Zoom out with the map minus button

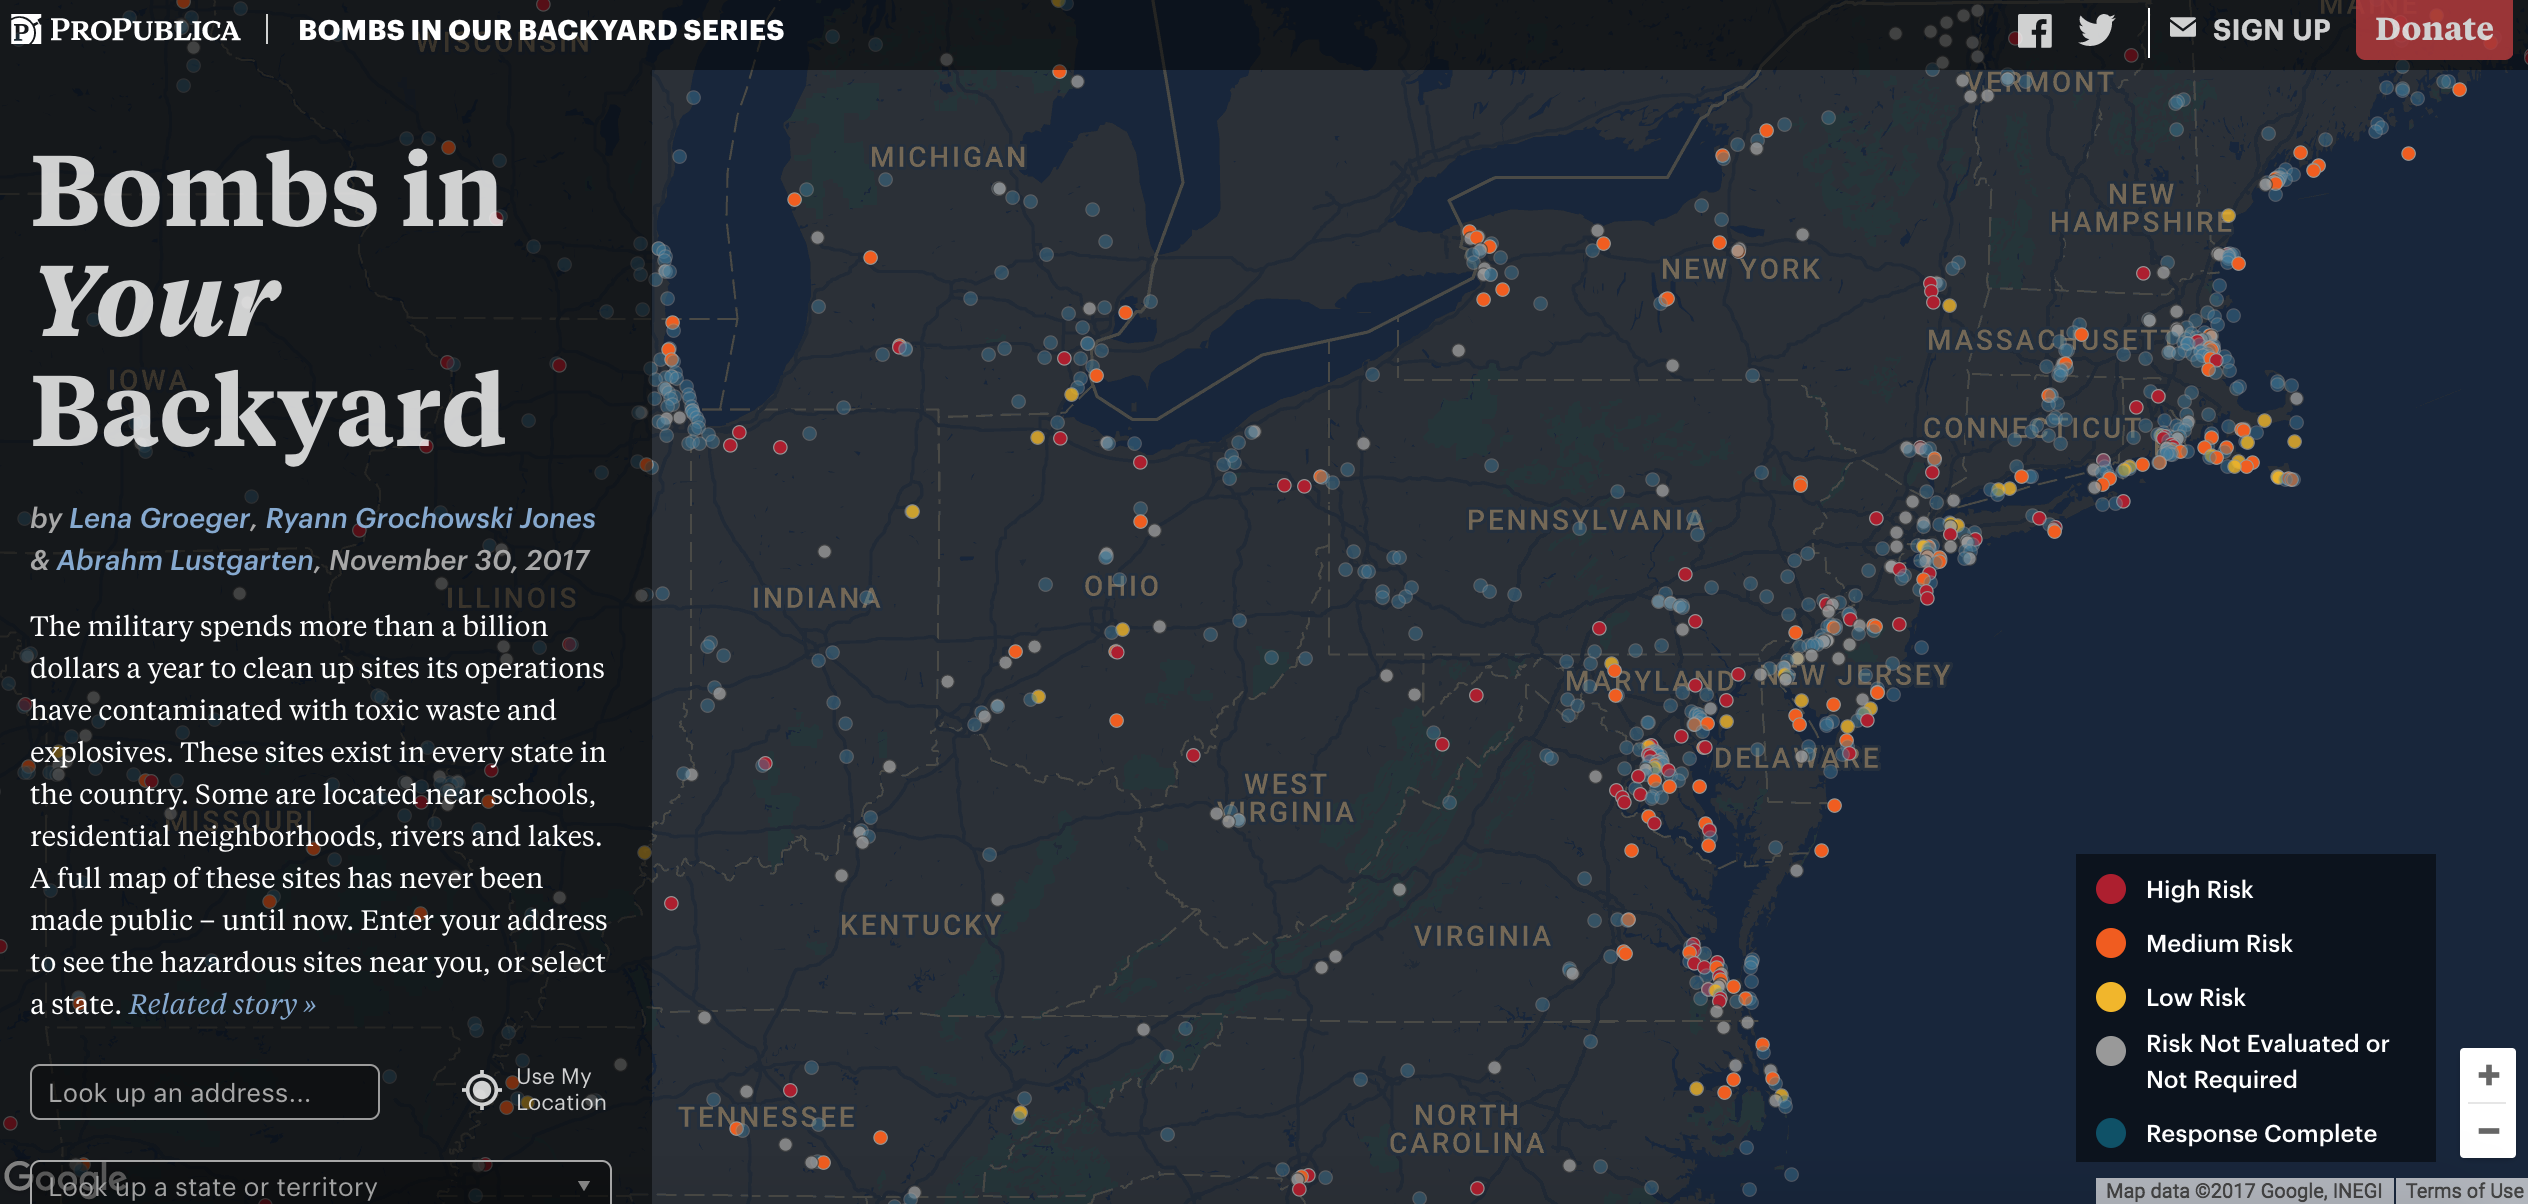tap(2488, 1131)
